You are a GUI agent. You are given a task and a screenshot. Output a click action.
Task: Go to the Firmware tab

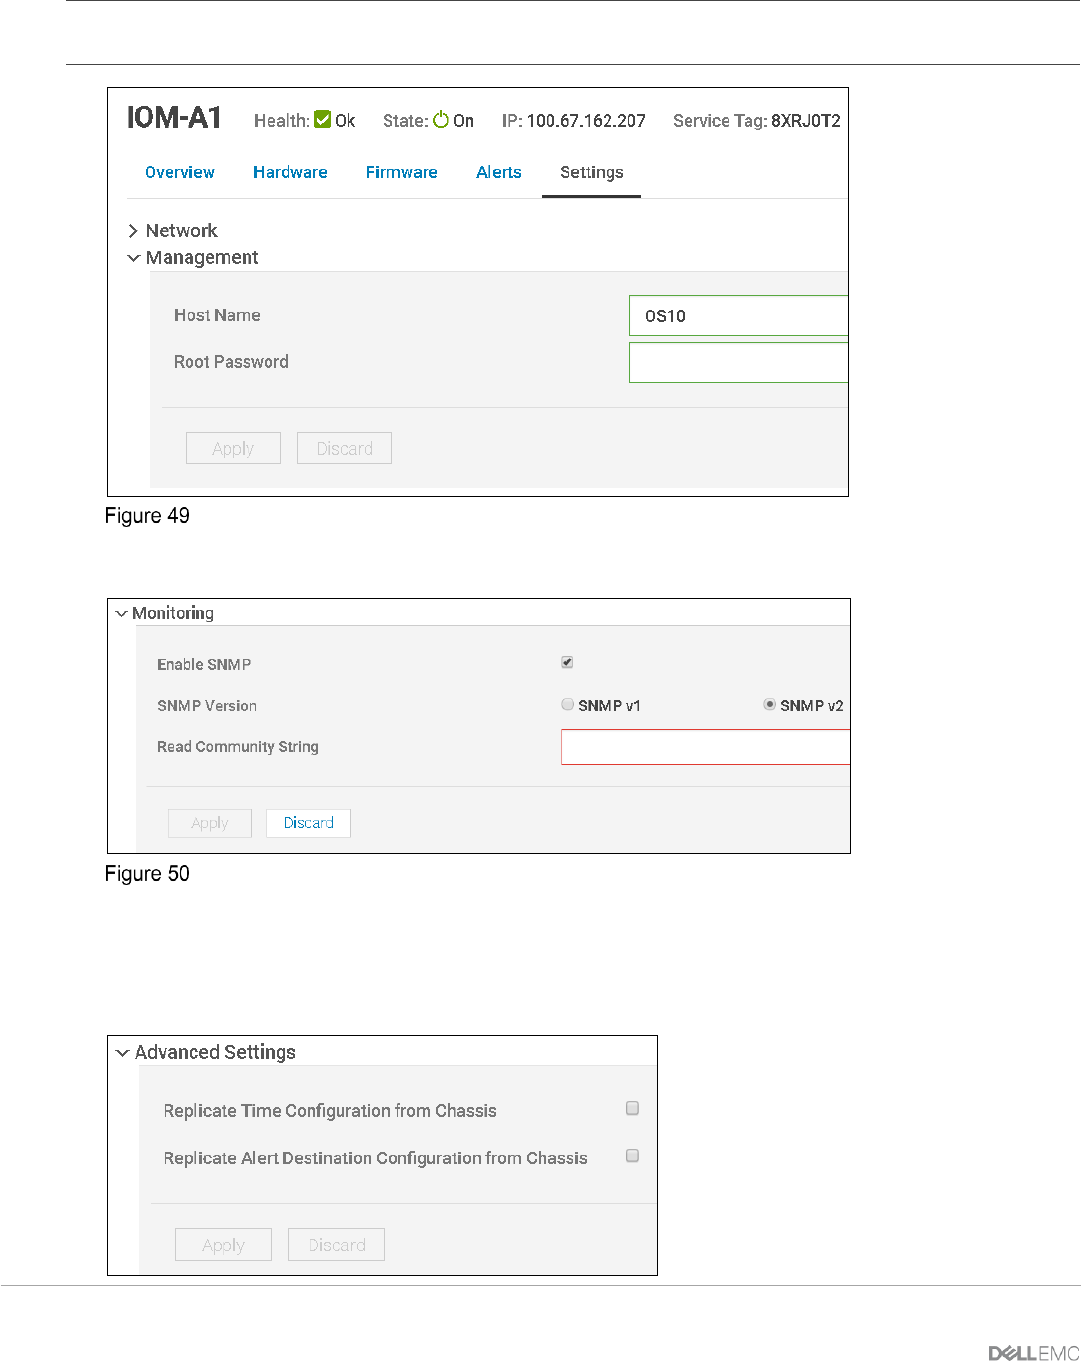click(402, 172)
